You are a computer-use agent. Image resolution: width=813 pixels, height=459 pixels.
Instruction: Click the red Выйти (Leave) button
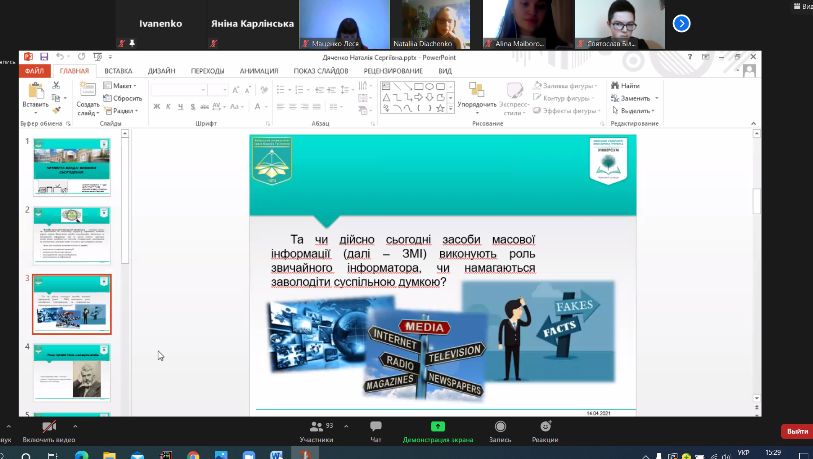point(796,431)
